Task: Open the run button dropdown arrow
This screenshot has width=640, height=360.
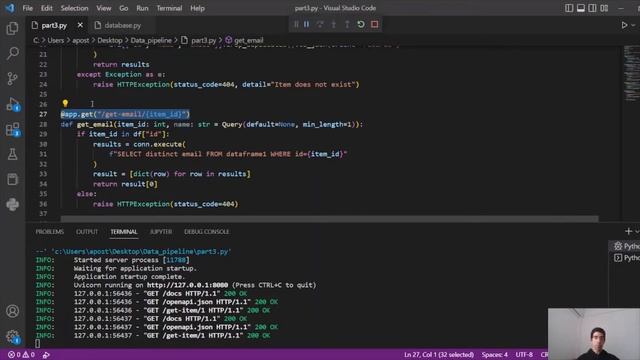Action: click(633, 25)
